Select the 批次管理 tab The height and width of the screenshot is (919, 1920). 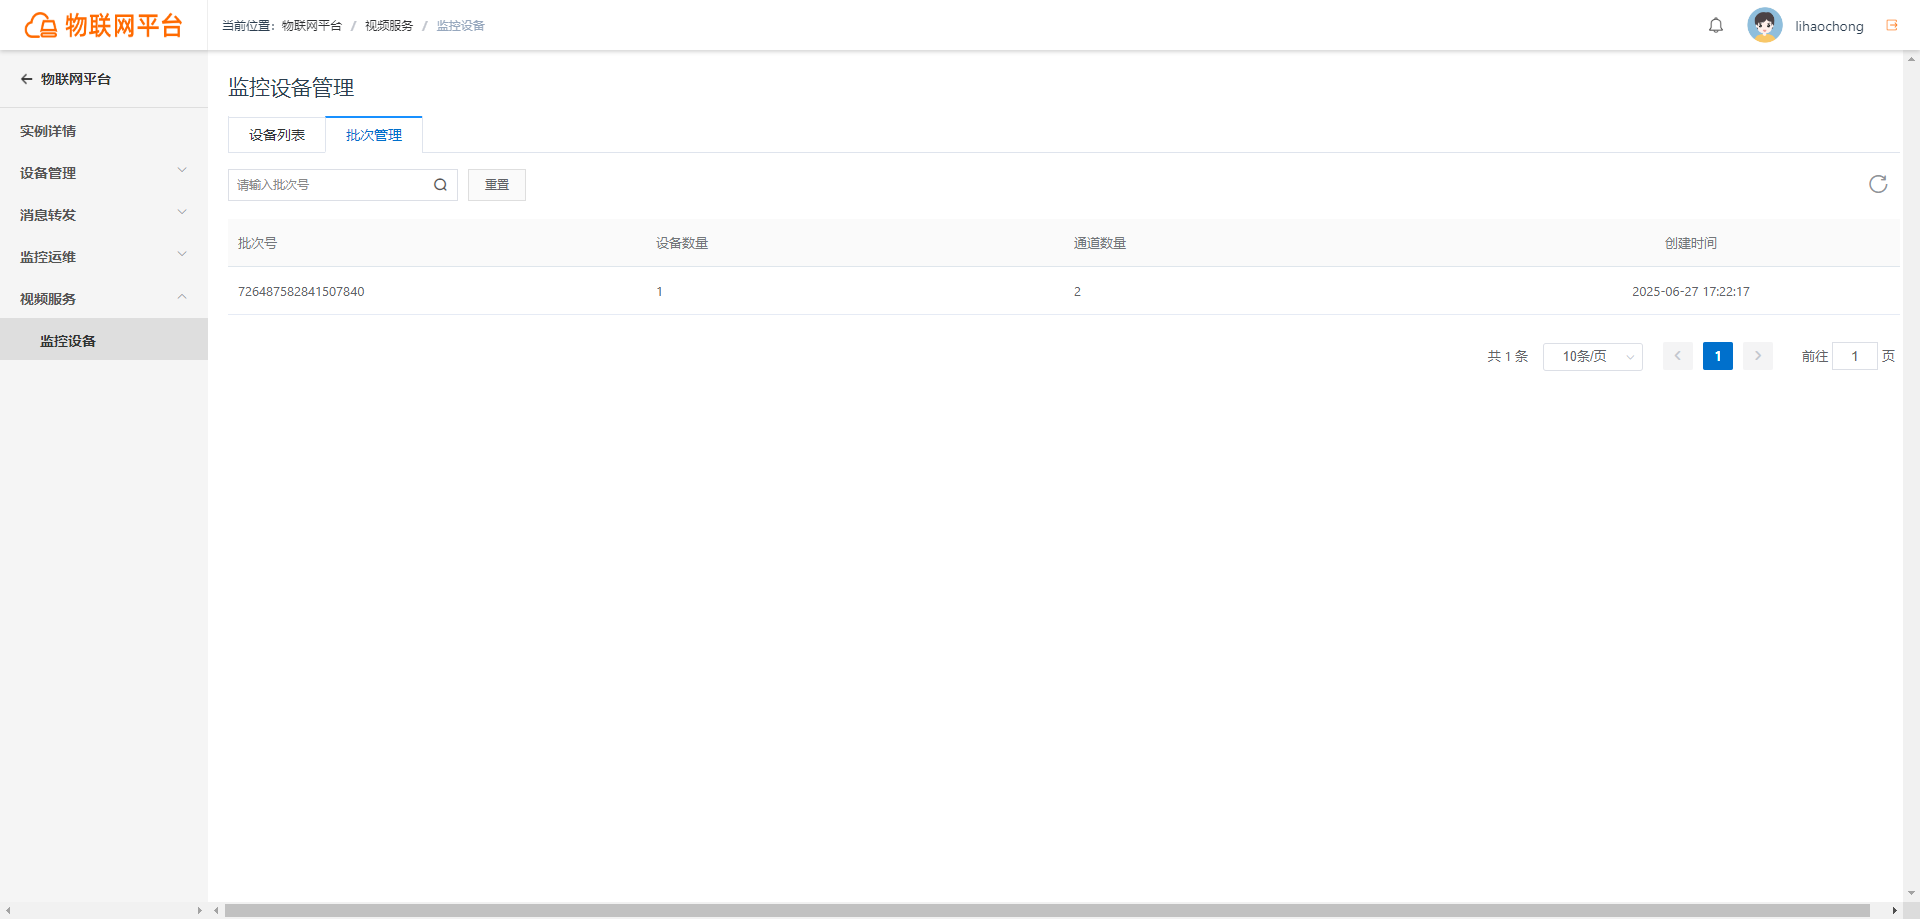tap(374, 135)
